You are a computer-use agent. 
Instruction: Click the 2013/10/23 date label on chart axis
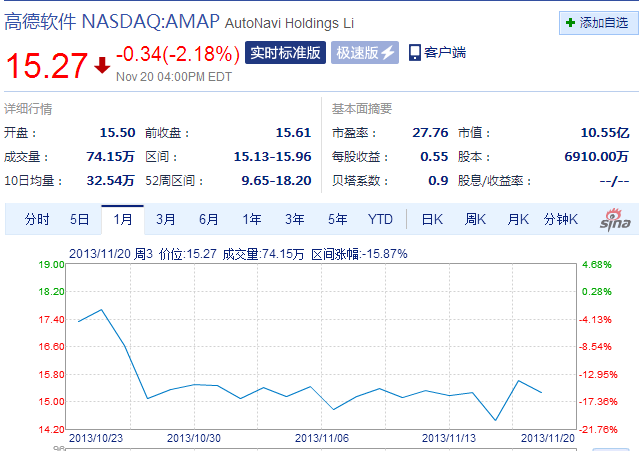click(96, 438)
